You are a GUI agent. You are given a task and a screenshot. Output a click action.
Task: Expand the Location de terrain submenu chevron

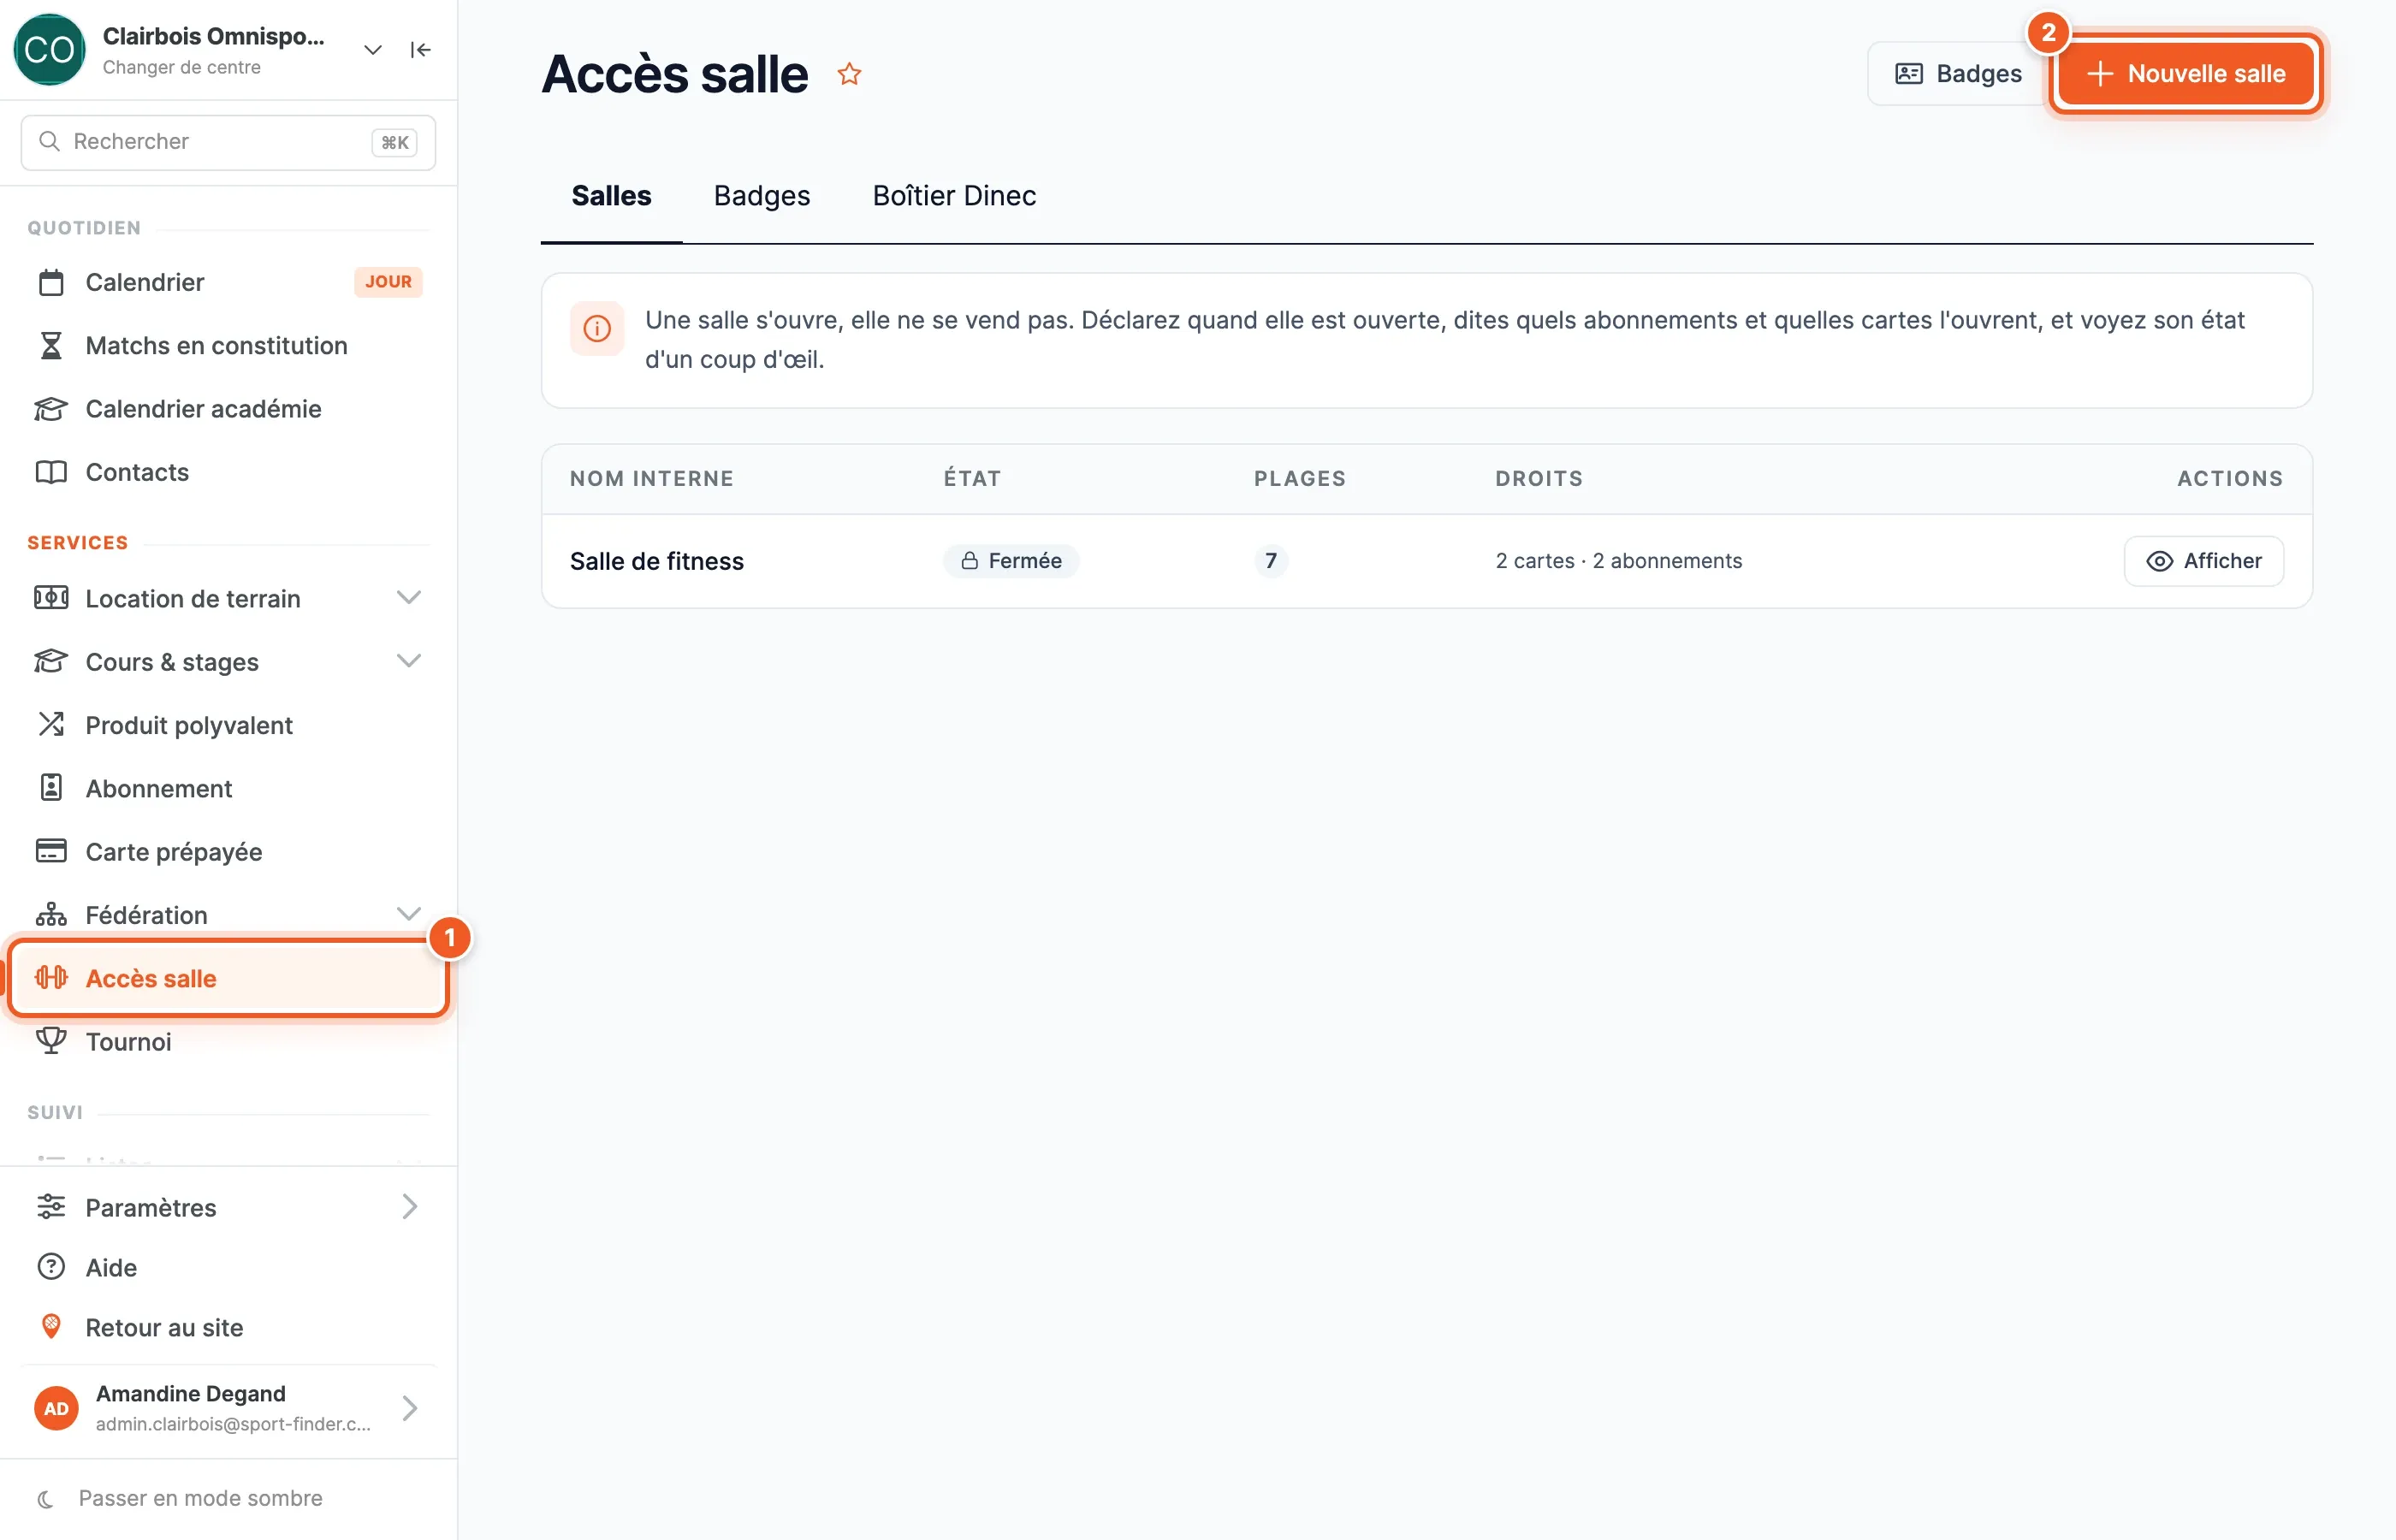pyautogui.click(x=409, y=598)
